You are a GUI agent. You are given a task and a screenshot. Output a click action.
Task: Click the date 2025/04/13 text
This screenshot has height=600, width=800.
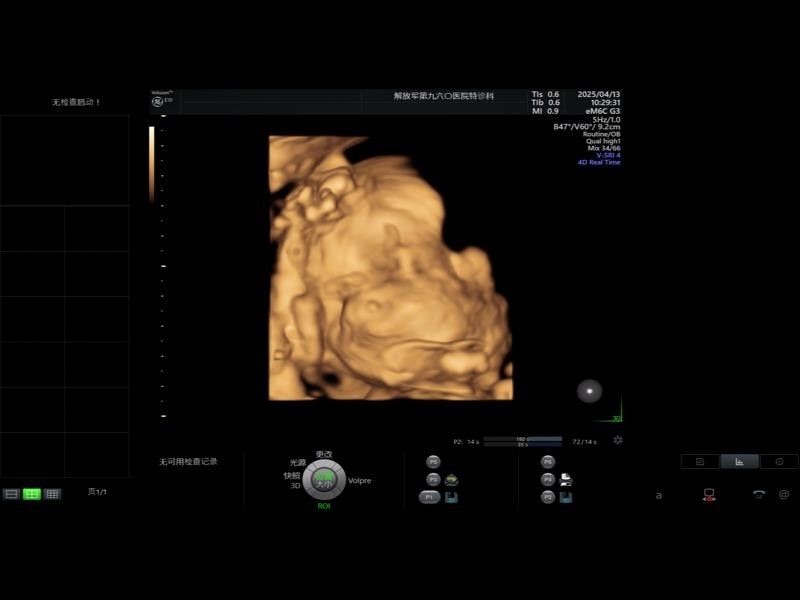(598, 94)
